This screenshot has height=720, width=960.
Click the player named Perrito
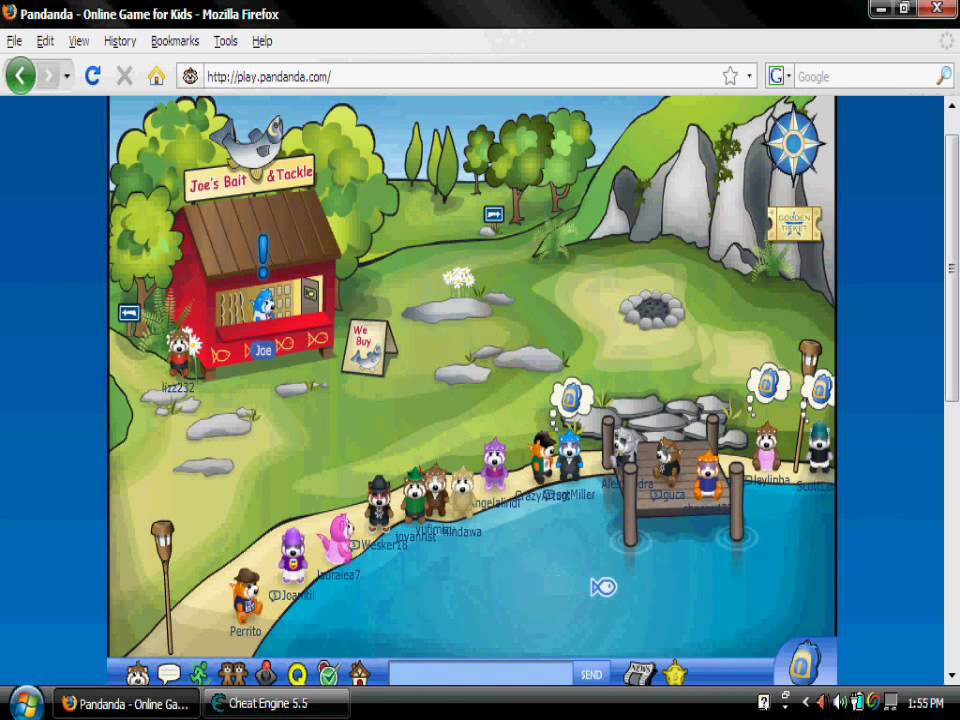click(x=247, y=595)
